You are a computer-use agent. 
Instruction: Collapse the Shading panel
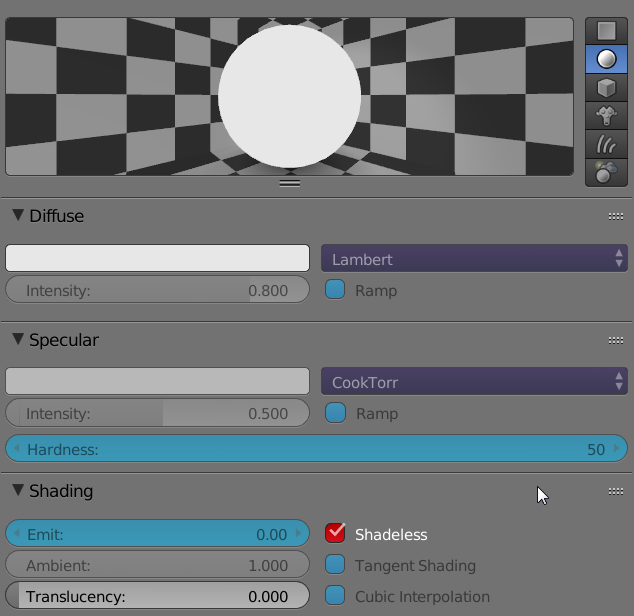(x=18, y=490)
